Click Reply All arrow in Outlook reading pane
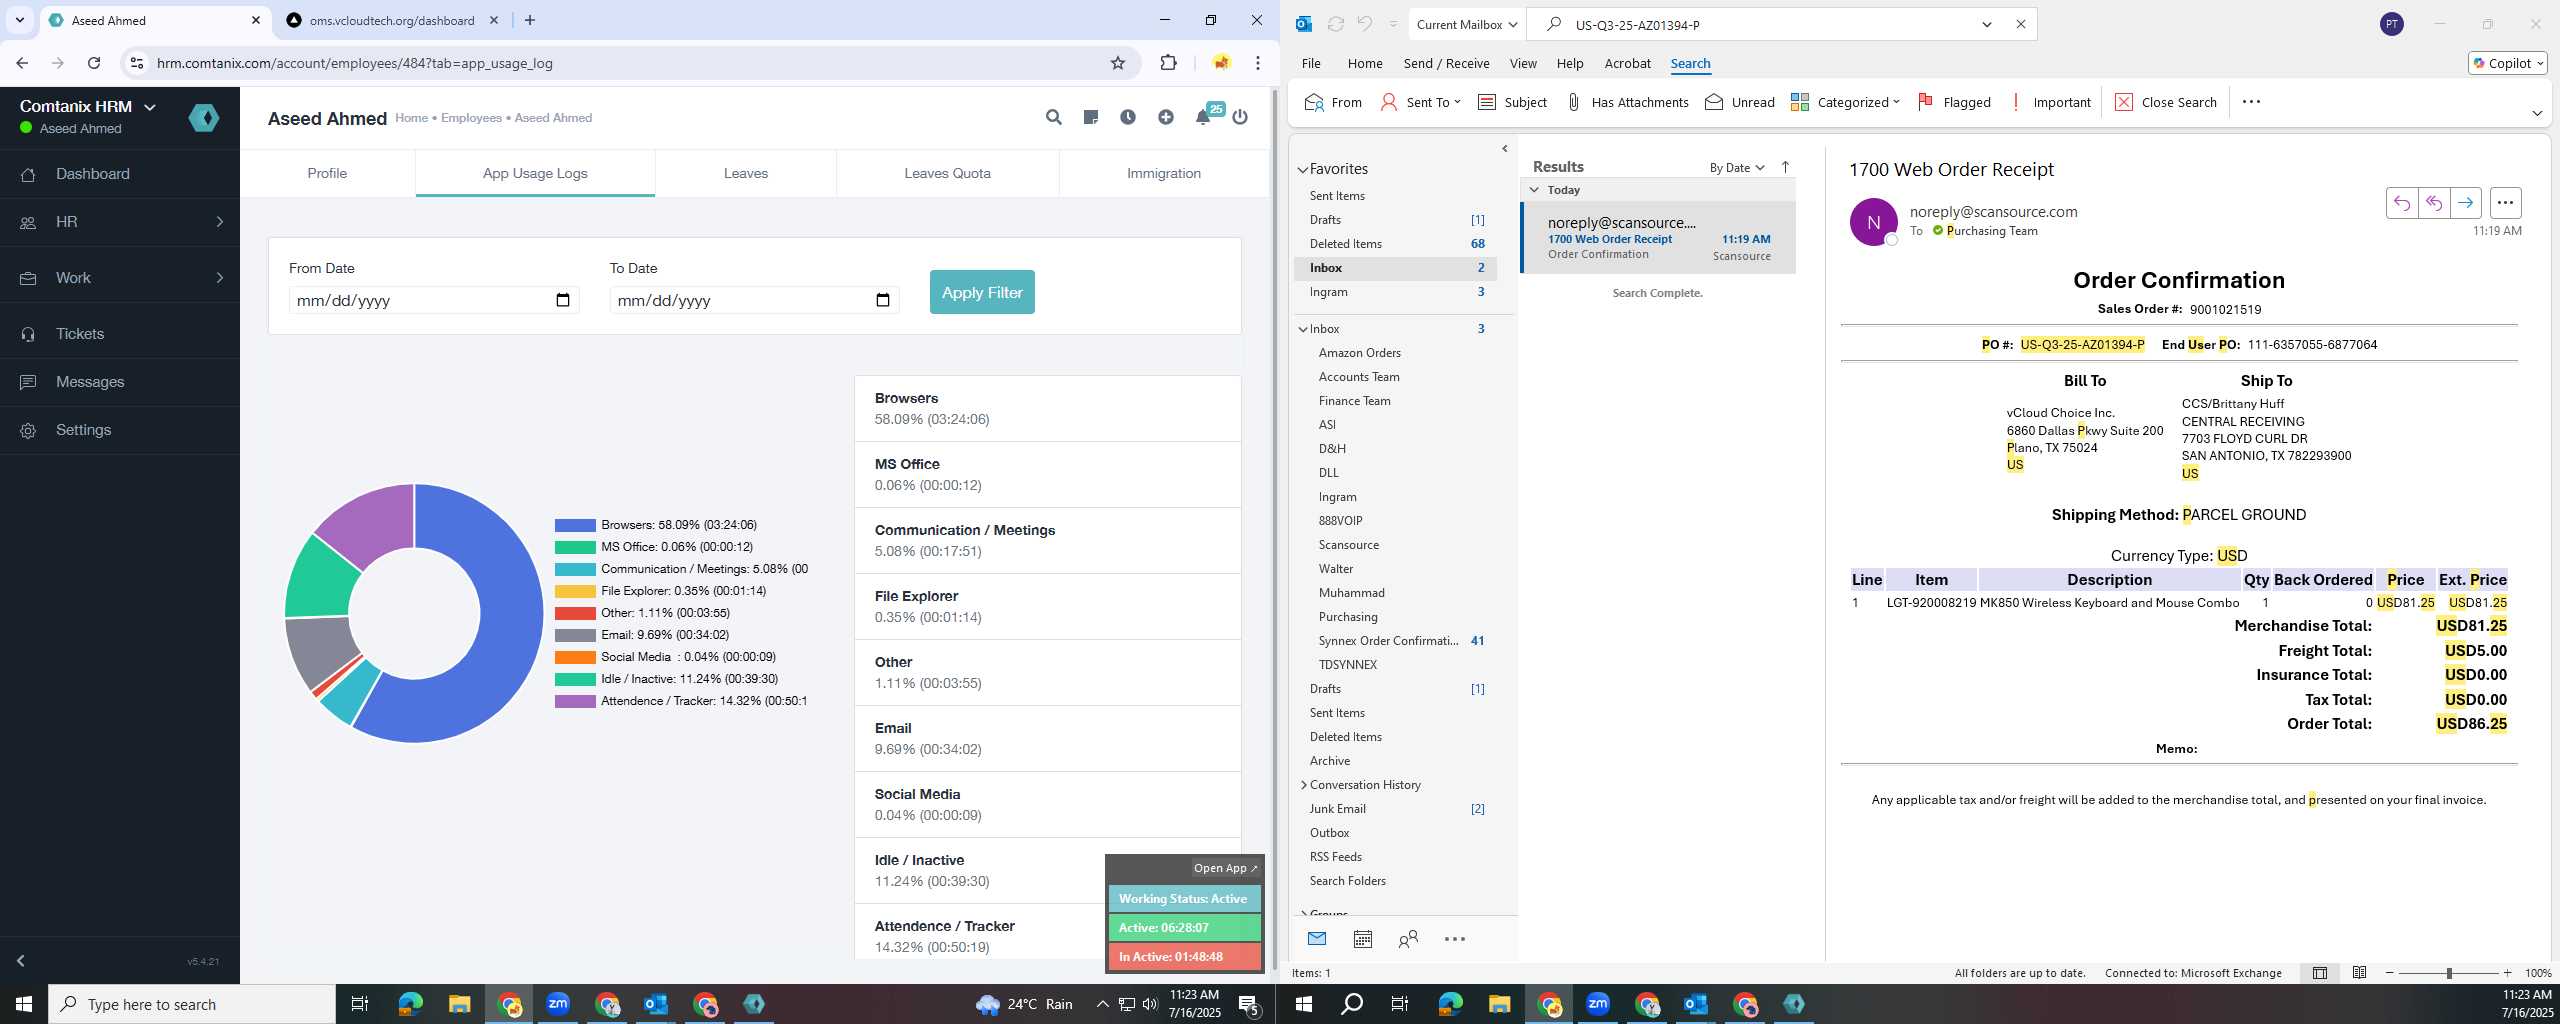This screenshot has width=2560, height=1024. 2433,203
